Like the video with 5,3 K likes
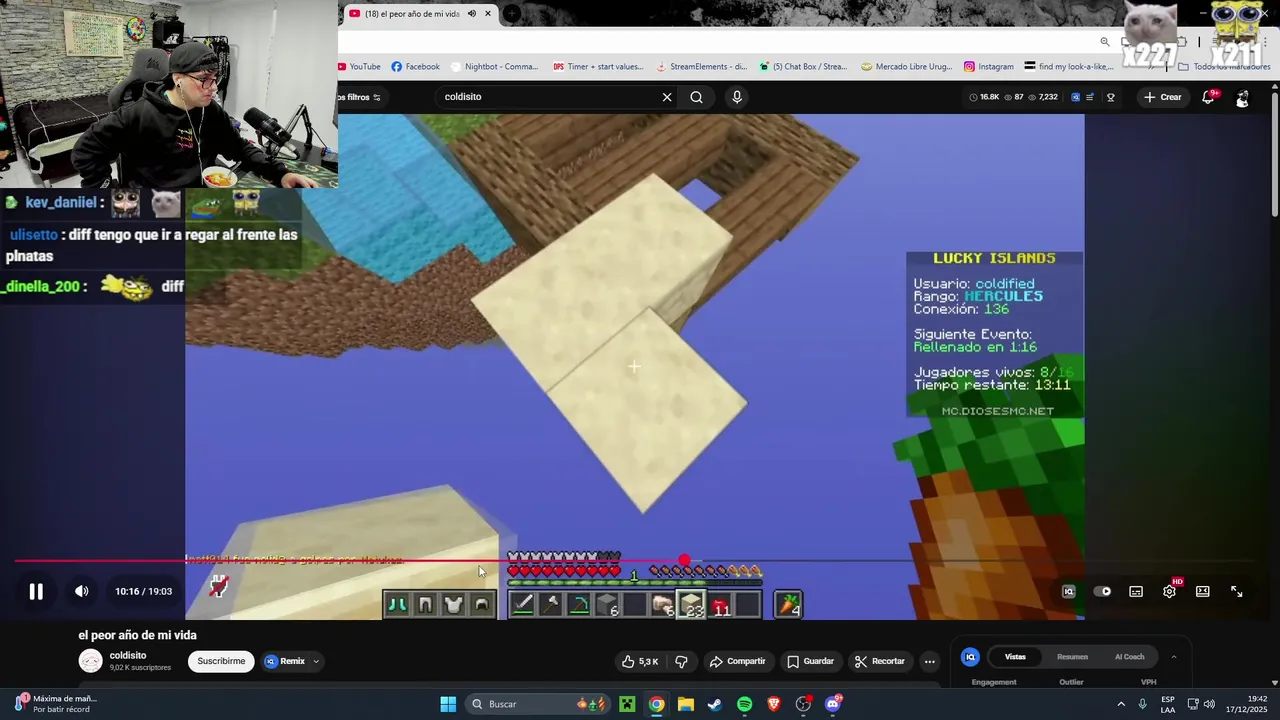This screenshot has height=720, width=1280. coord(640,661)
